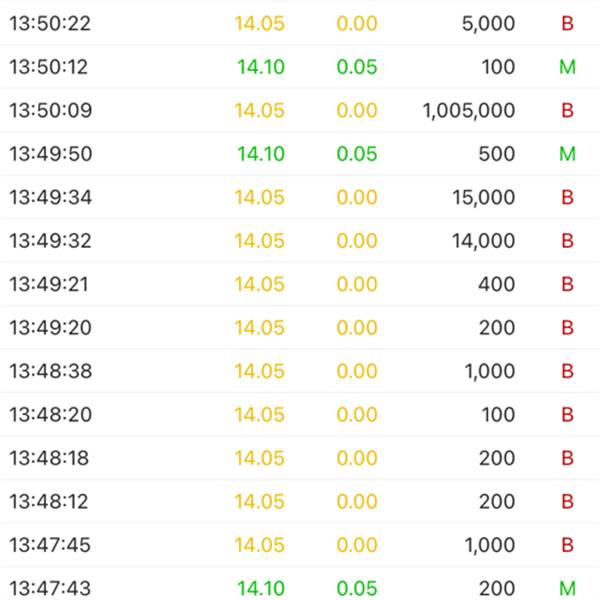
Task: Select the 13:48:20 trade of 100 shares
Action: coord(300,414)
